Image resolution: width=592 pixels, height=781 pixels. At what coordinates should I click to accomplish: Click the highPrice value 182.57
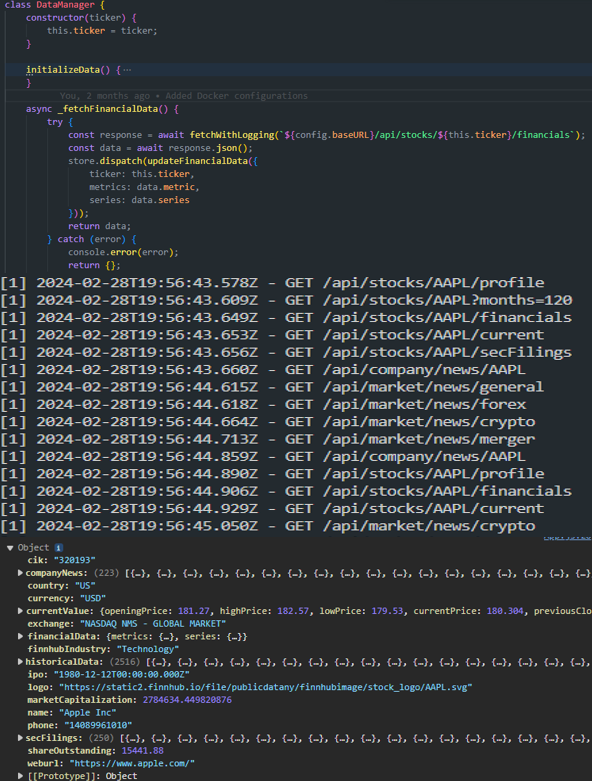pos(293,611)
